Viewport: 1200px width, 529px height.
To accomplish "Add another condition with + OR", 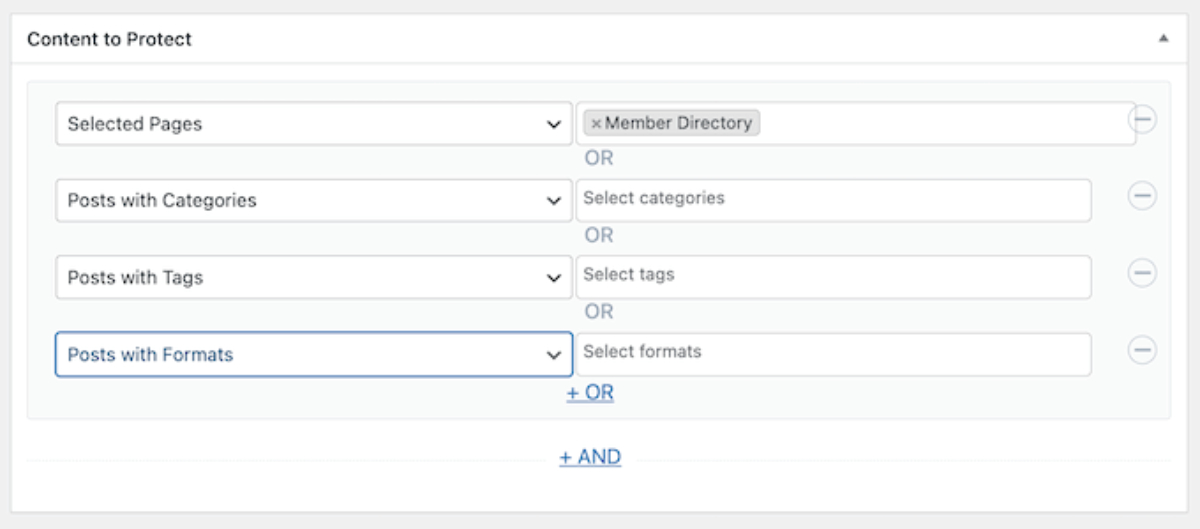I will pos(590,393).
